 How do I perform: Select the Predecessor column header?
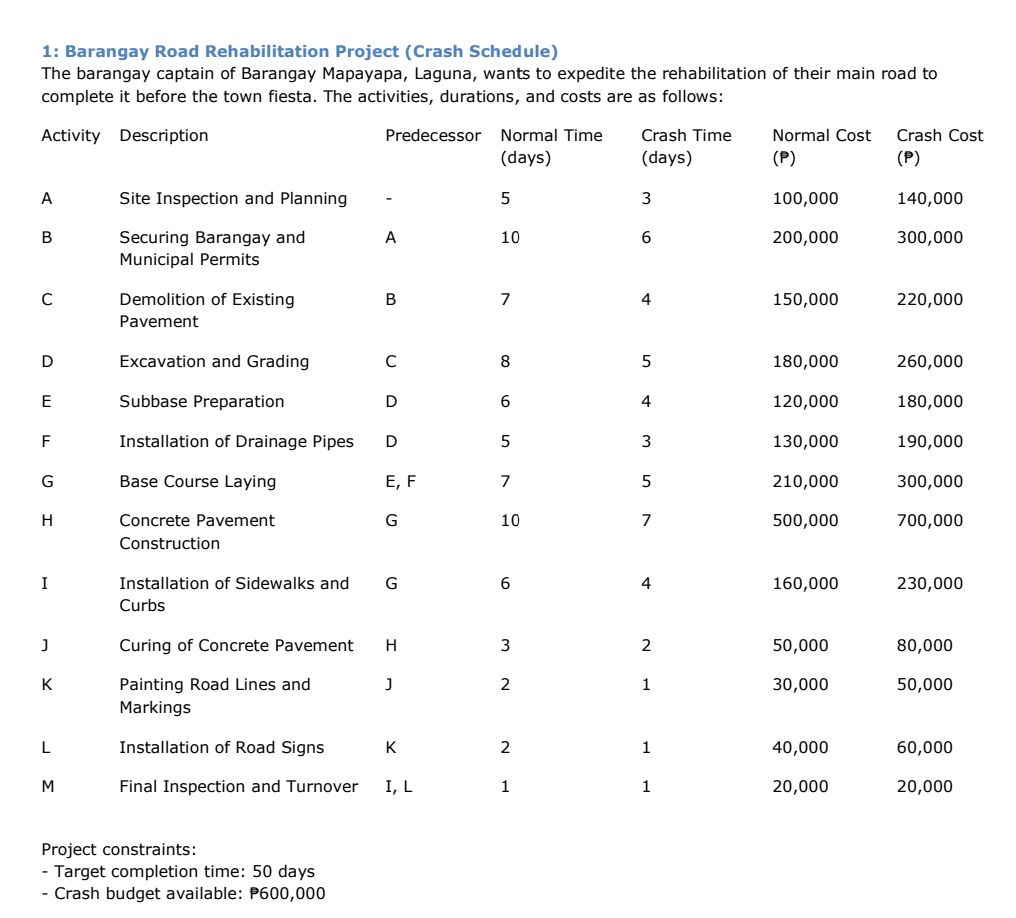[432, 135]
